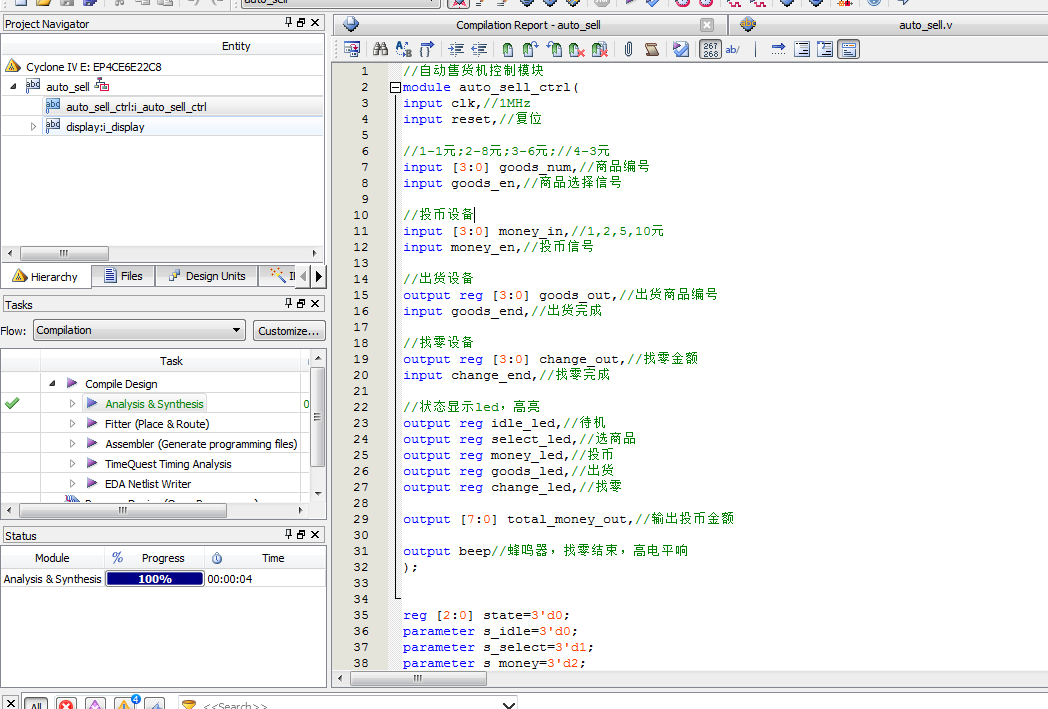Expand Analysis & Synthesis task node
This screenshot has width=1048, height=709.
(x=72, y=404)
